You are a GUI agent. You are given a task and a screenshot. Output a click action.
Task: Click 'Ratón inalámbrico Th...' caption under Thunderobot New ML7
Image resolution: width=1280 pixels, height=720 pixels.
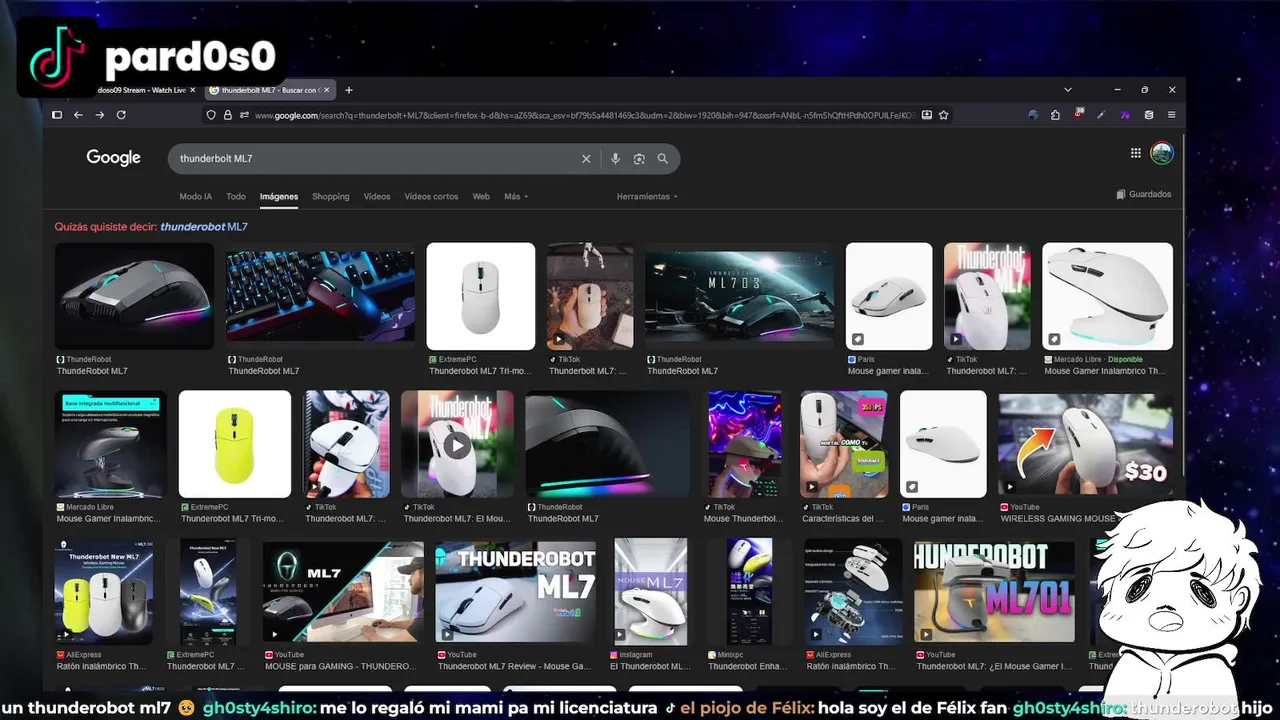[100, 666]
